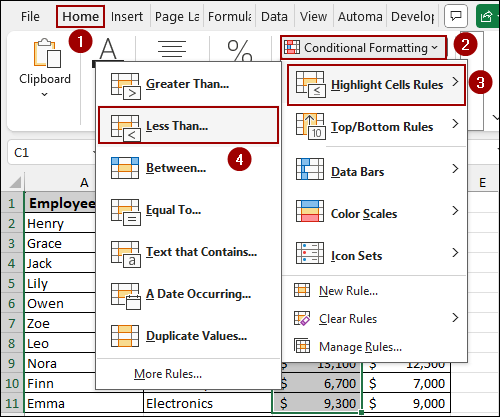This screenshot has width=500, height=417.
Task: Click the Duplicate Values icon
Action: point(125,336)
